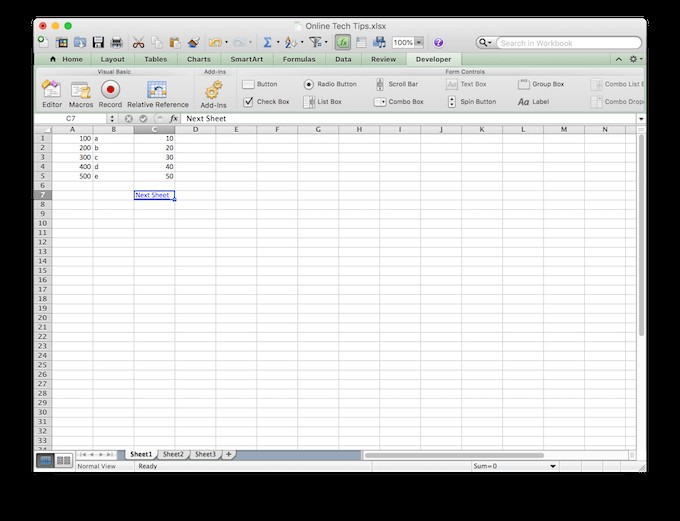Print using the printer icon
This screenshot has width=680, height=521.
pos(117,43)
